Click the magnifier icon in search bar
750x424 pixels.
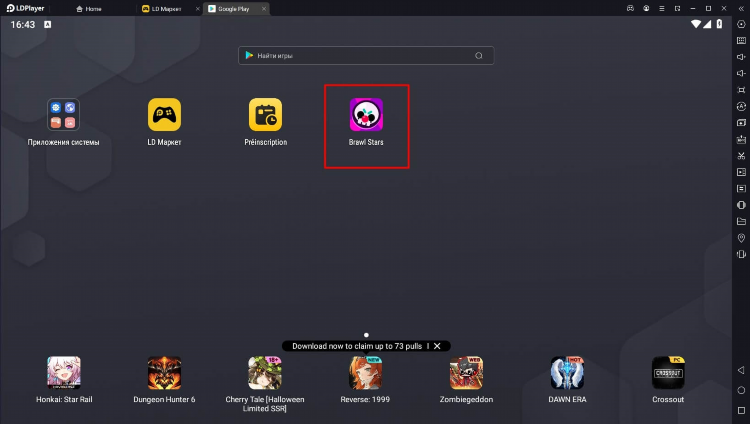478,56
